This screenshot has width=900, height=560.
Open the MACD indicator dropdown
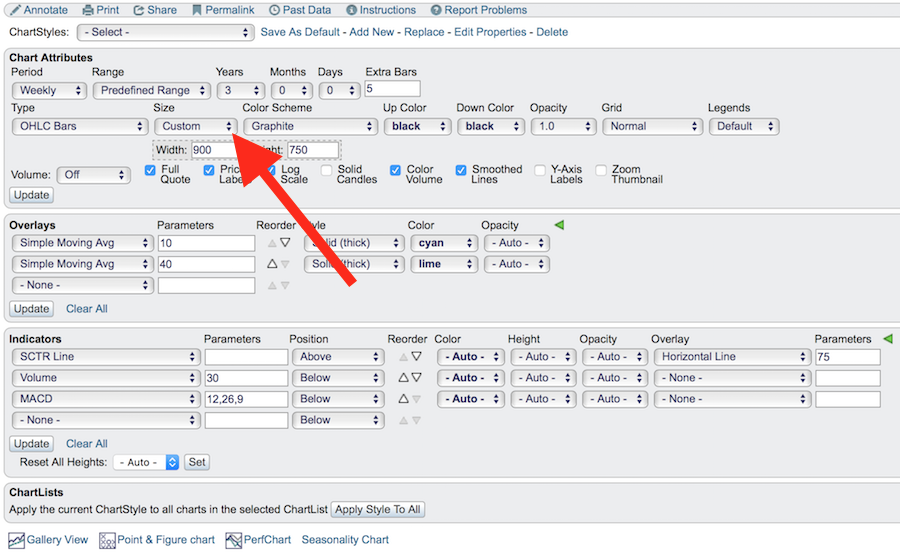pos(105,399)
